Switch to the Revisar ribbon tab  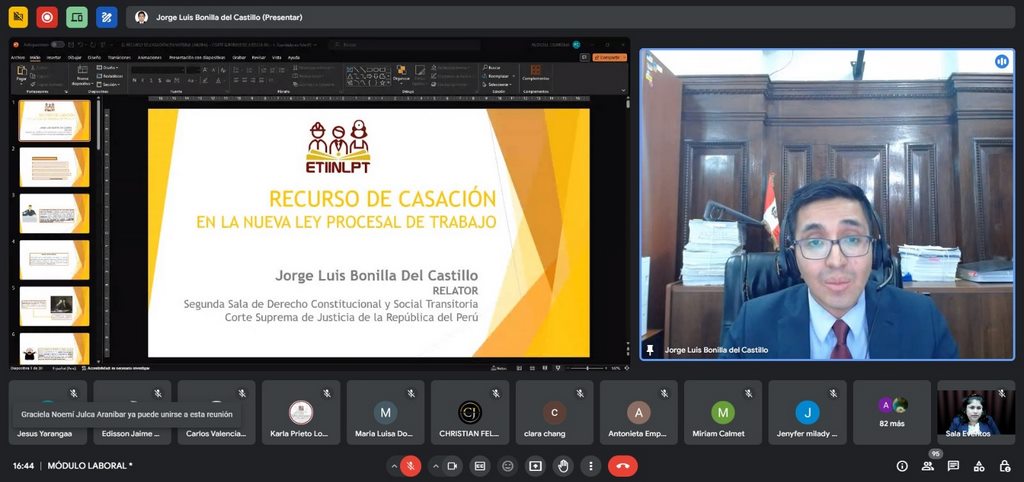259,57
